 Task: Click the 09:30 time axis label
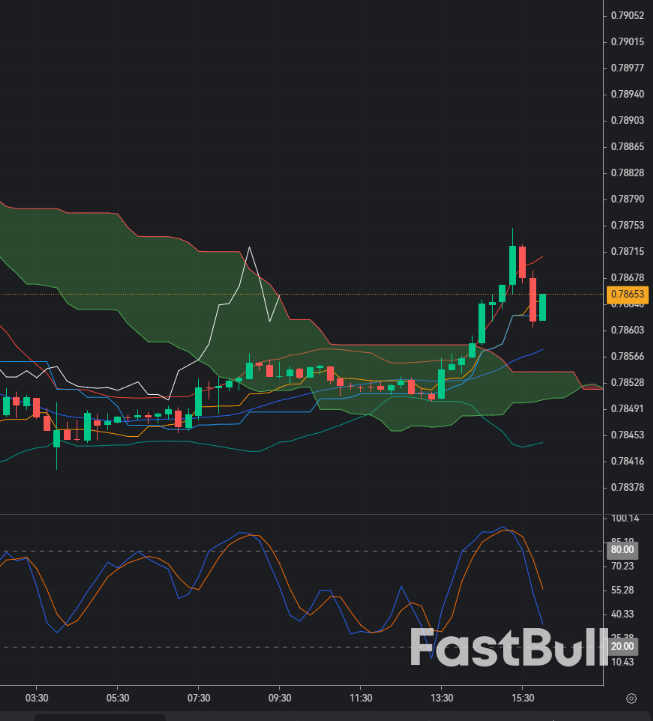point(280,698)
